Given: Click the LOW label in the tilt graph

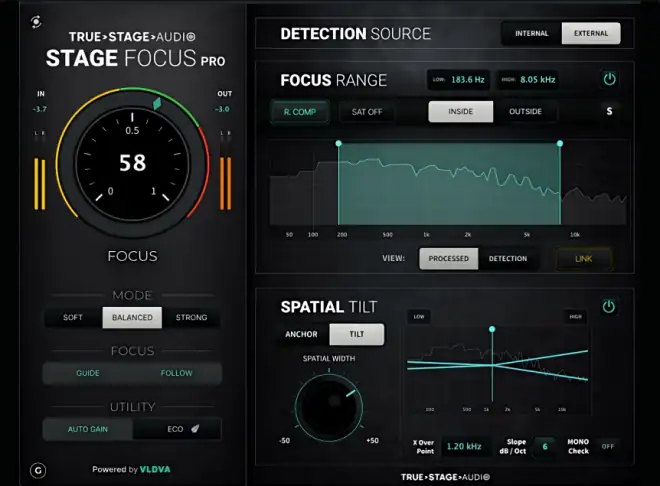Looking at the screenshot, I should tap(419, 317).
